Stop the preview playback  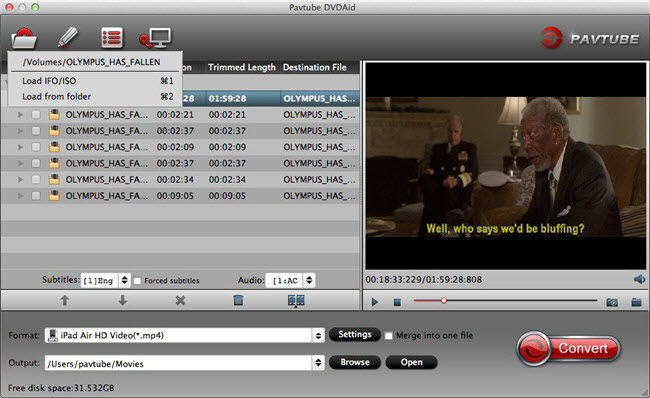[397, 302]
